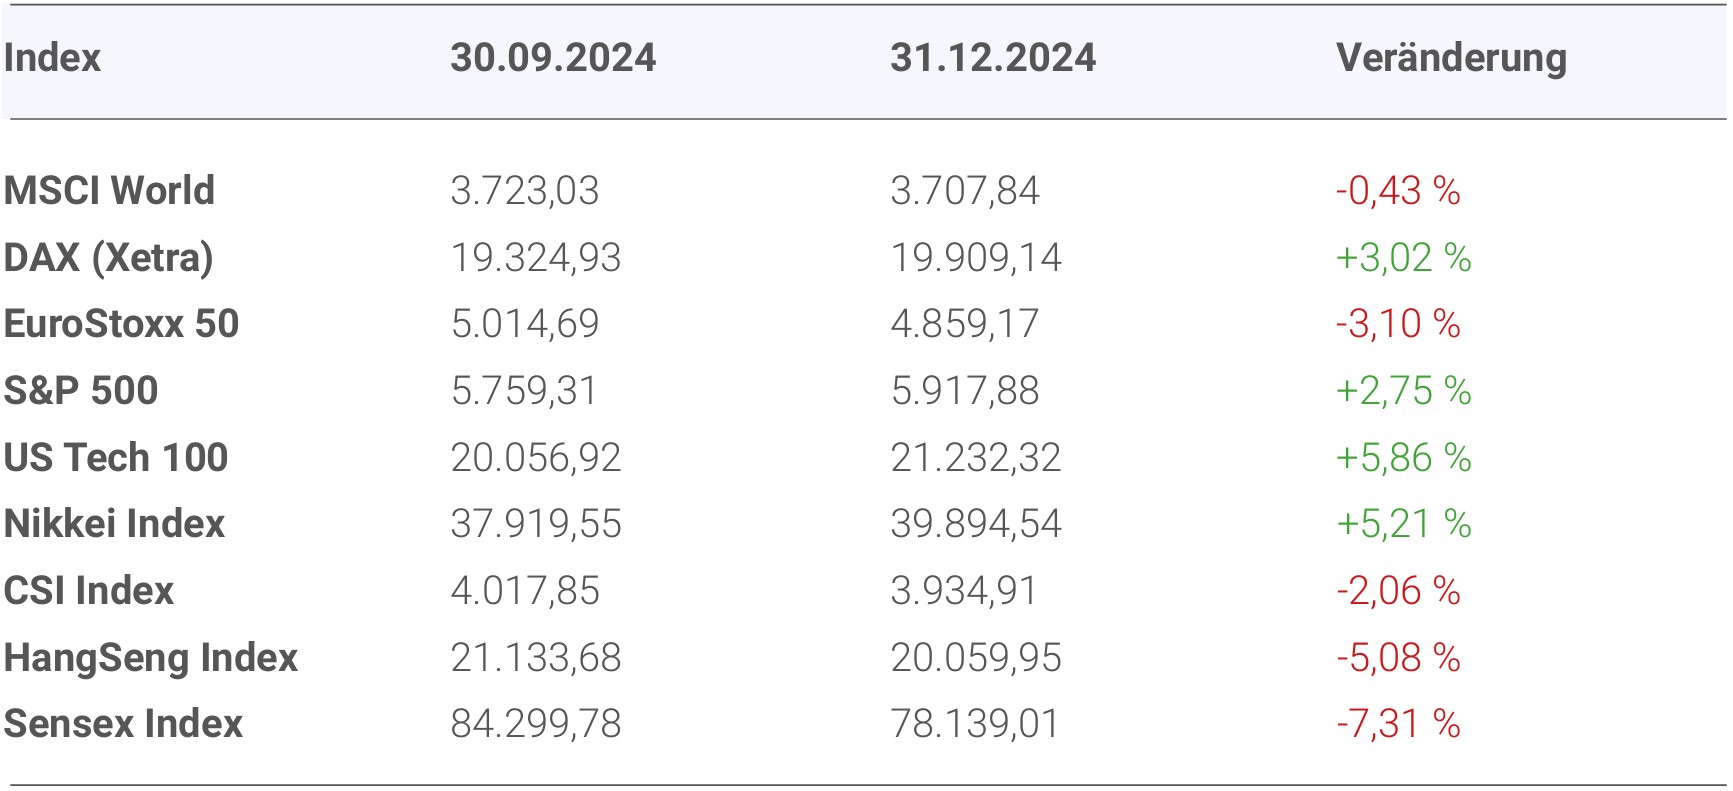The height and width of the screenshot is (791, 1733).
Task: Select the MSCI World row label
Action: click(x=110, y=190)
